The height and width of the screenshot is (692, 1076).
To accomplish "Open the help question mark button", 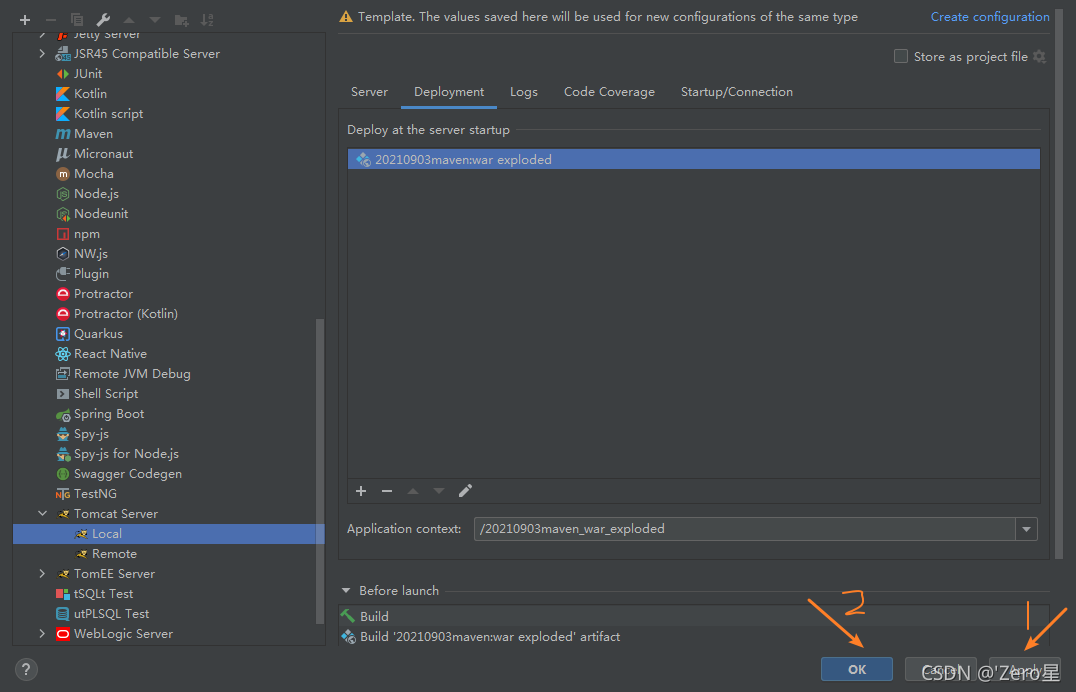I will 26,669.
